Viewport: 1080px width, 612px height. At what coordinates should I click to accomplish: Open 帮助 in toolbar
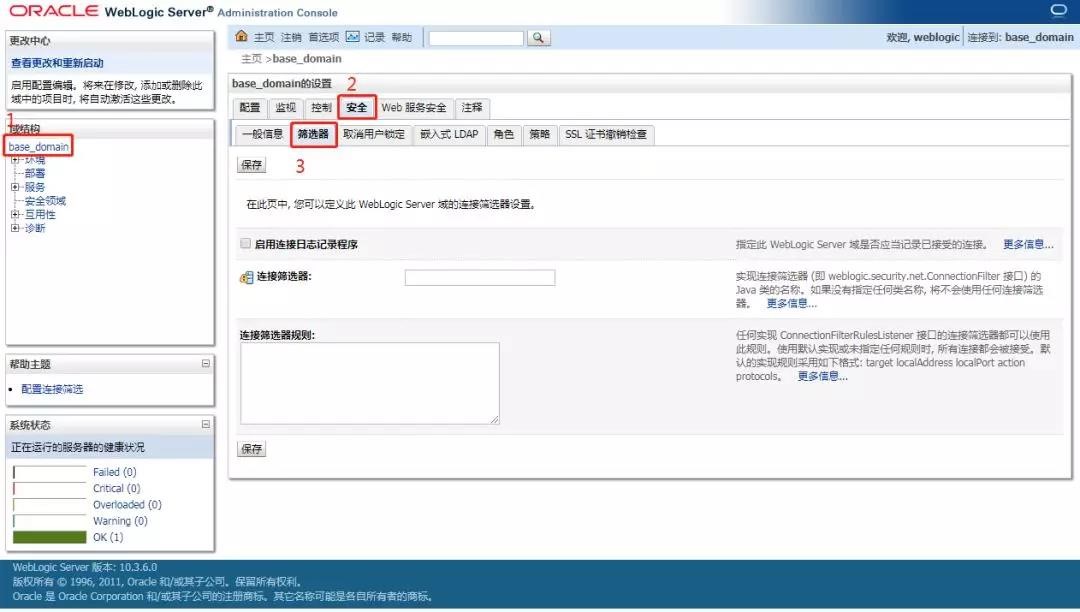click(402, 37)
